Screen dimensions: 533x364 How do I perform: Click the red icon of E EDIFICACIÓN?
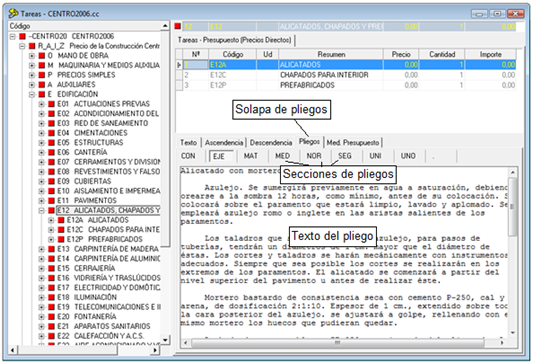point(42,94)
